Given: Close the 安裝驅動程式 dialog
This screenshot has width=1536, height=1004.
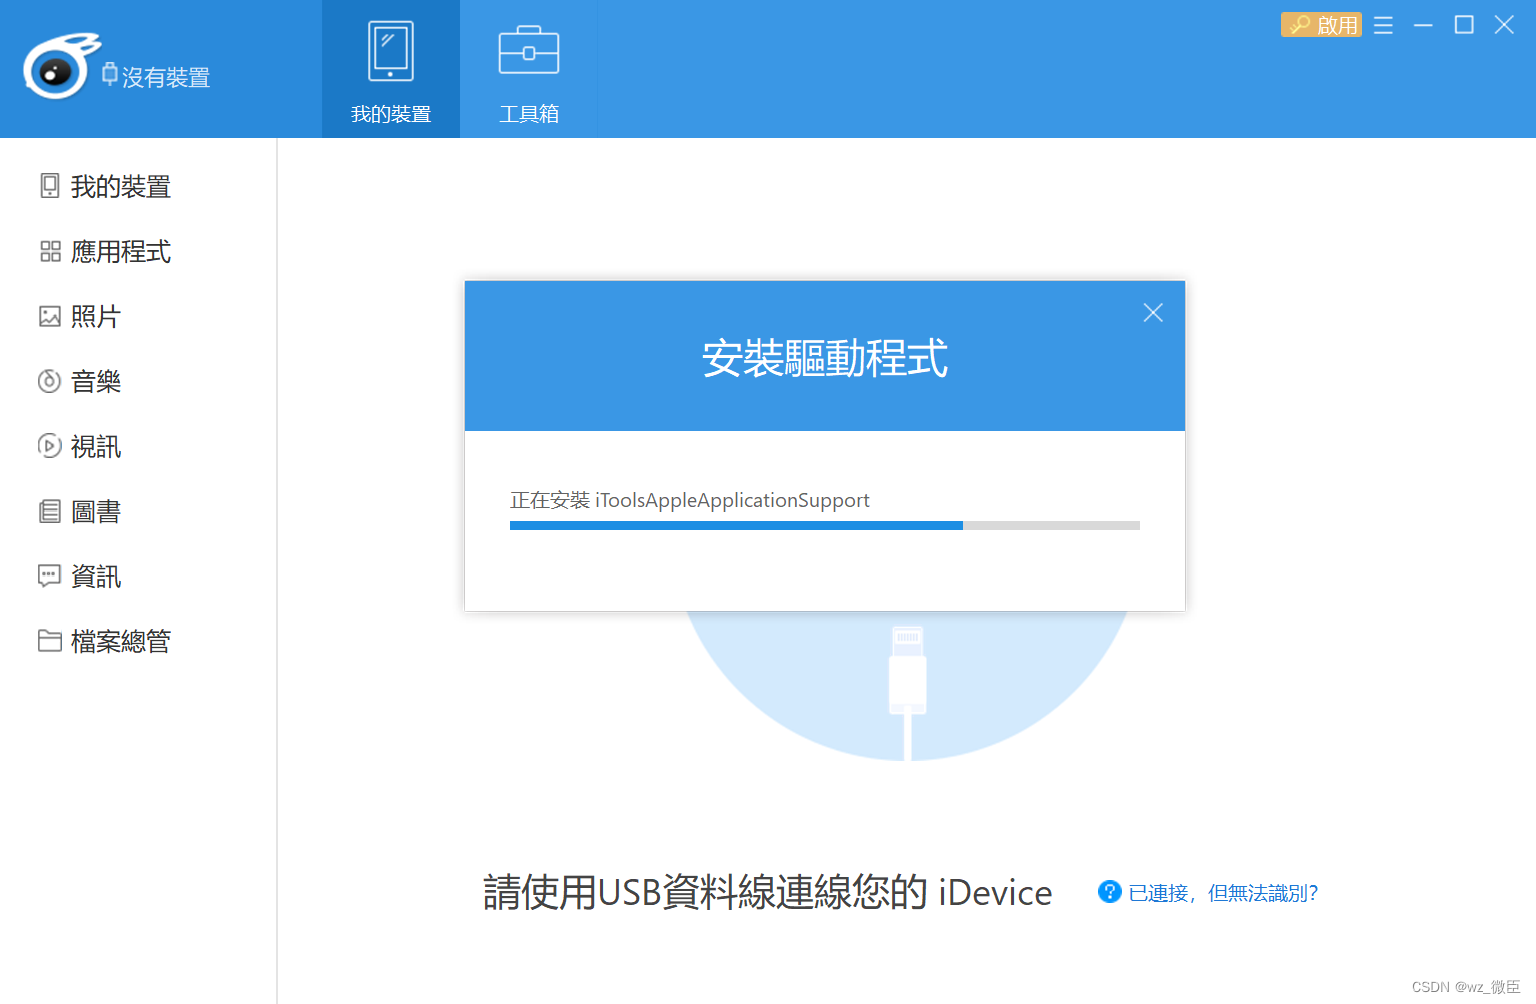Looking at the screenshot, I should (1153, 313).
